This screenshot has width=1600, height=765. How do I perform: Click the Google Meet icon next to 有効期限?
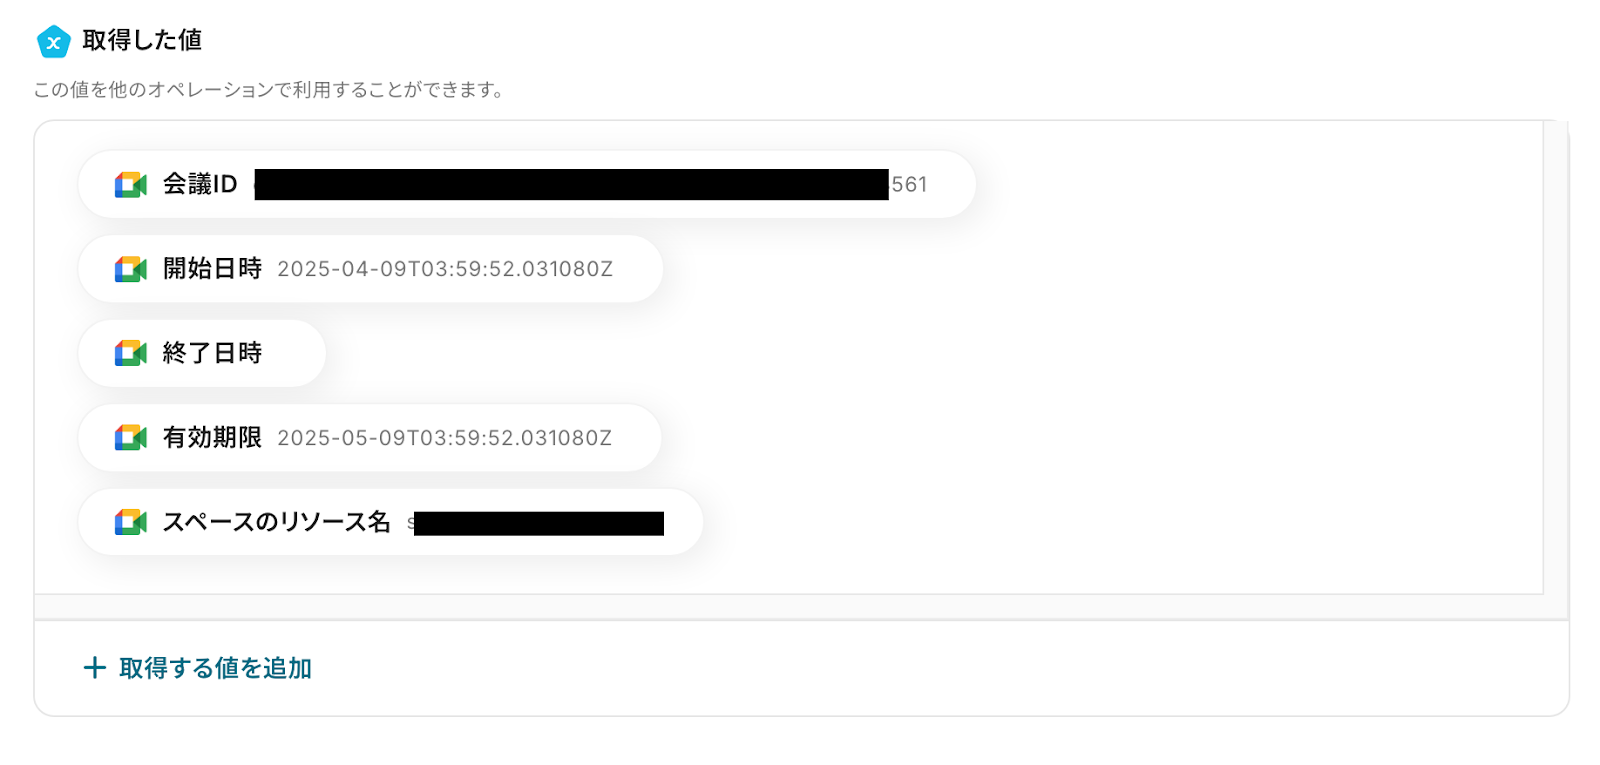tap(131, 438)
